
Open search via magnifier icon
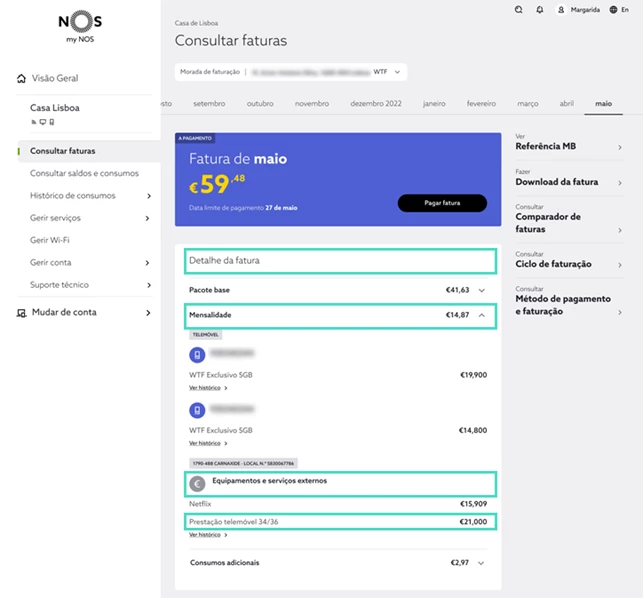click(518, 9)
